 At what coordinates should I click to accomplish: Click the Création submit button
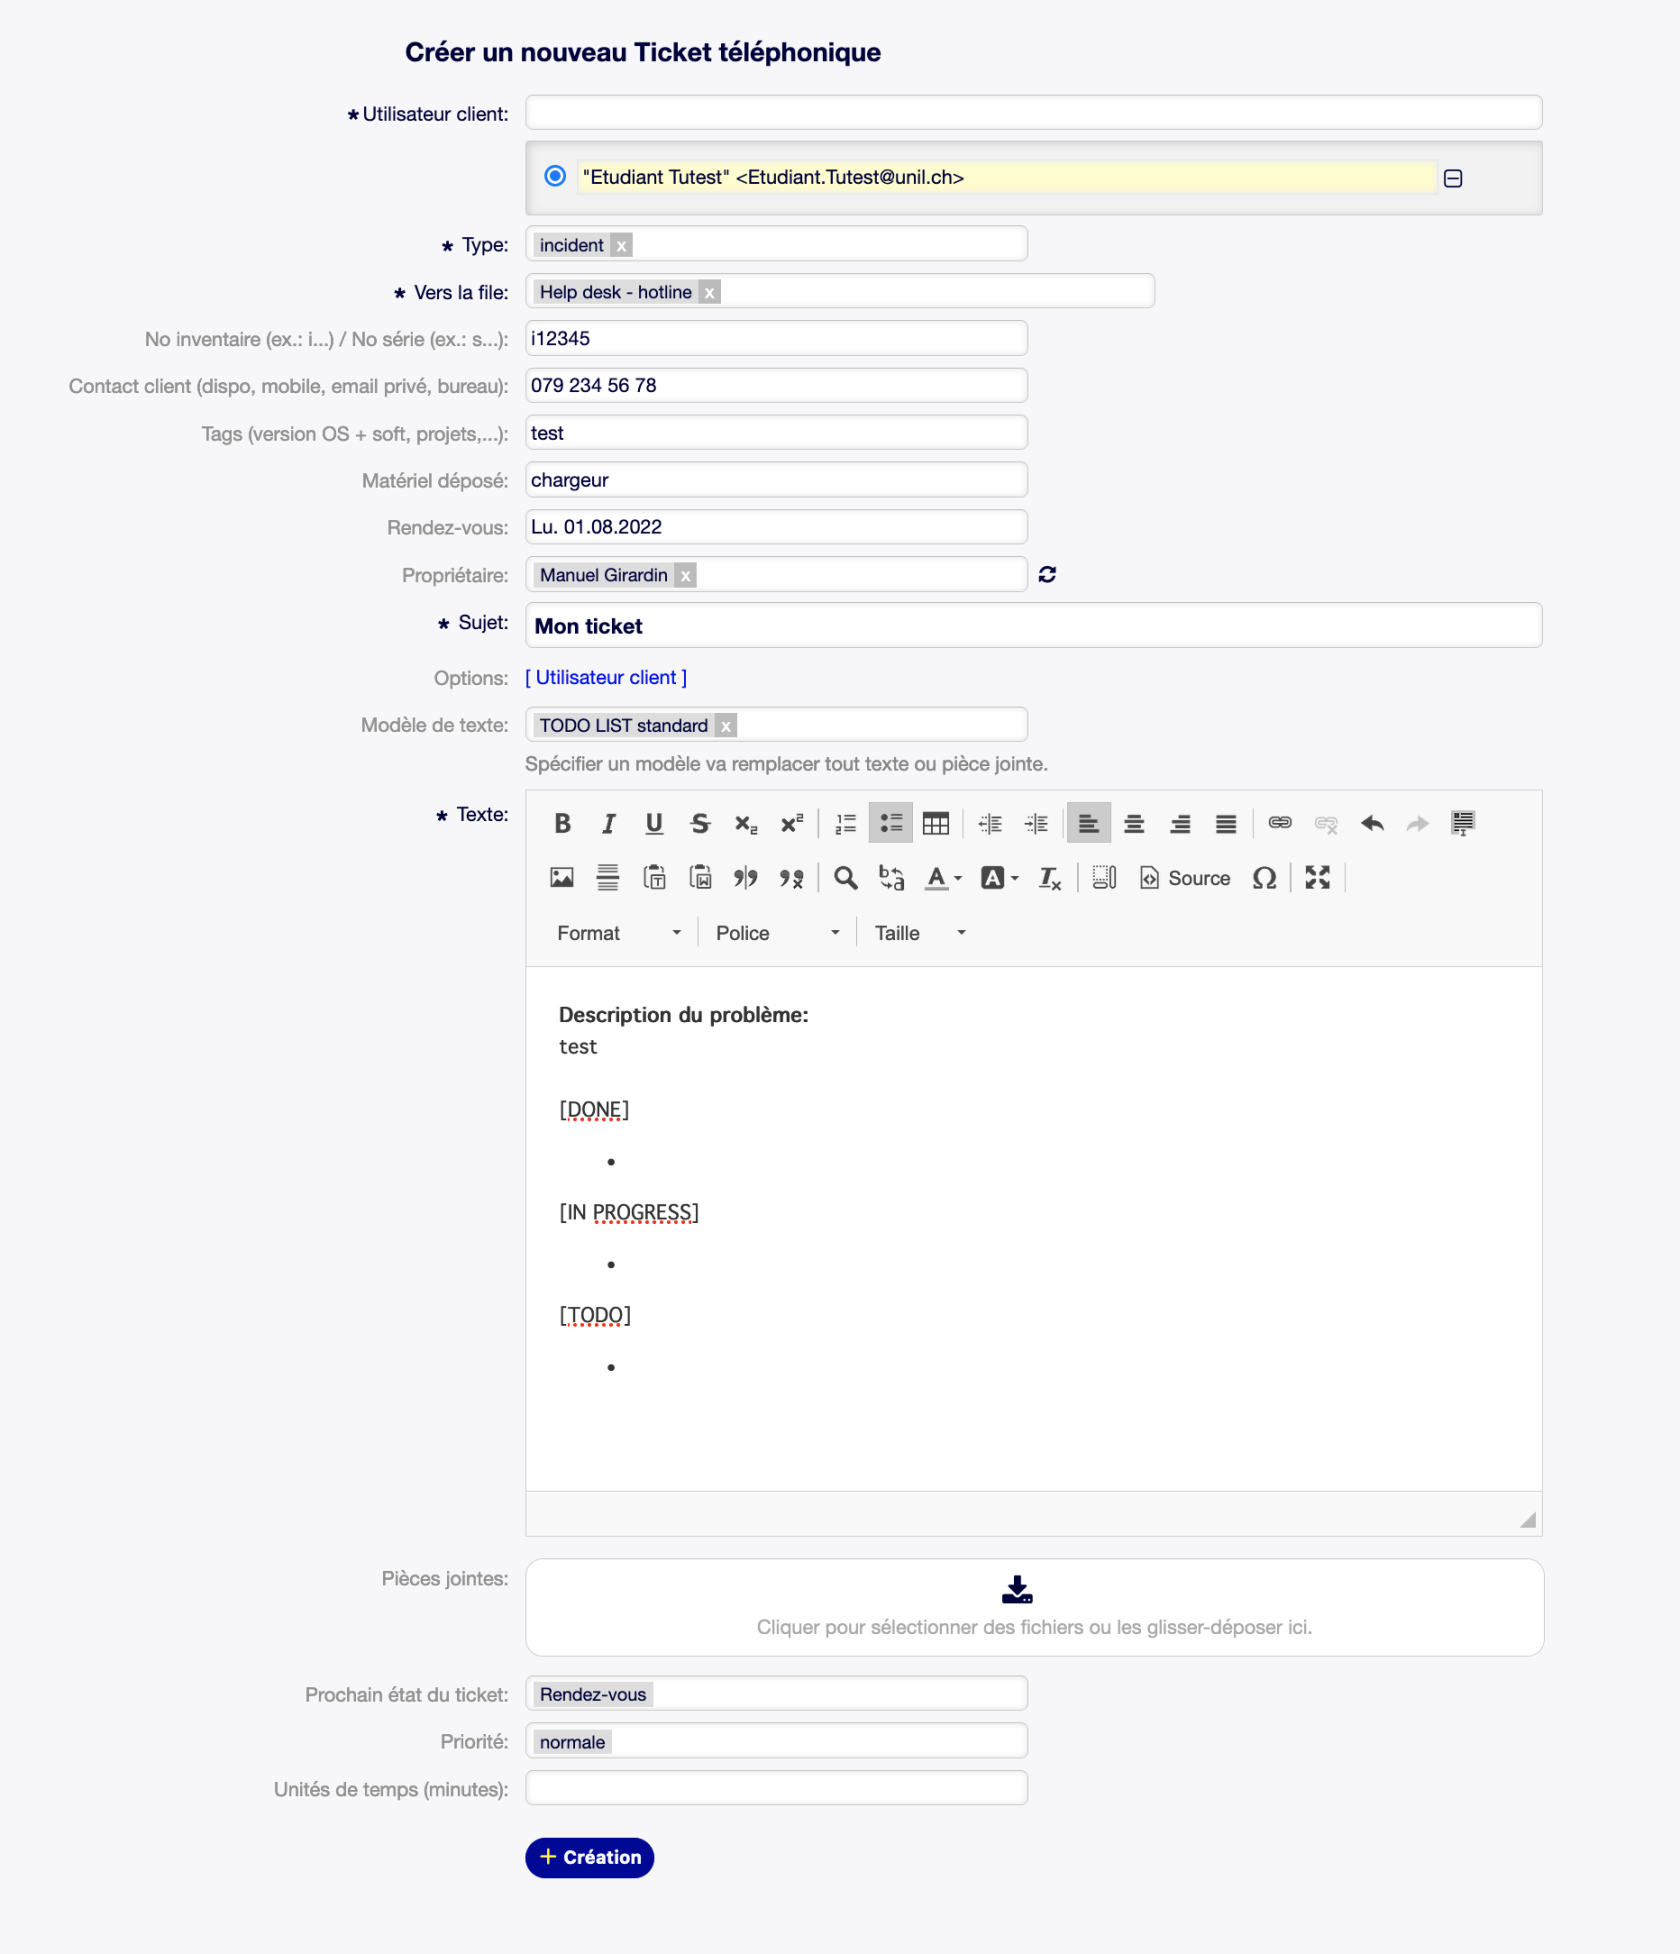(x=589, y=1857)
